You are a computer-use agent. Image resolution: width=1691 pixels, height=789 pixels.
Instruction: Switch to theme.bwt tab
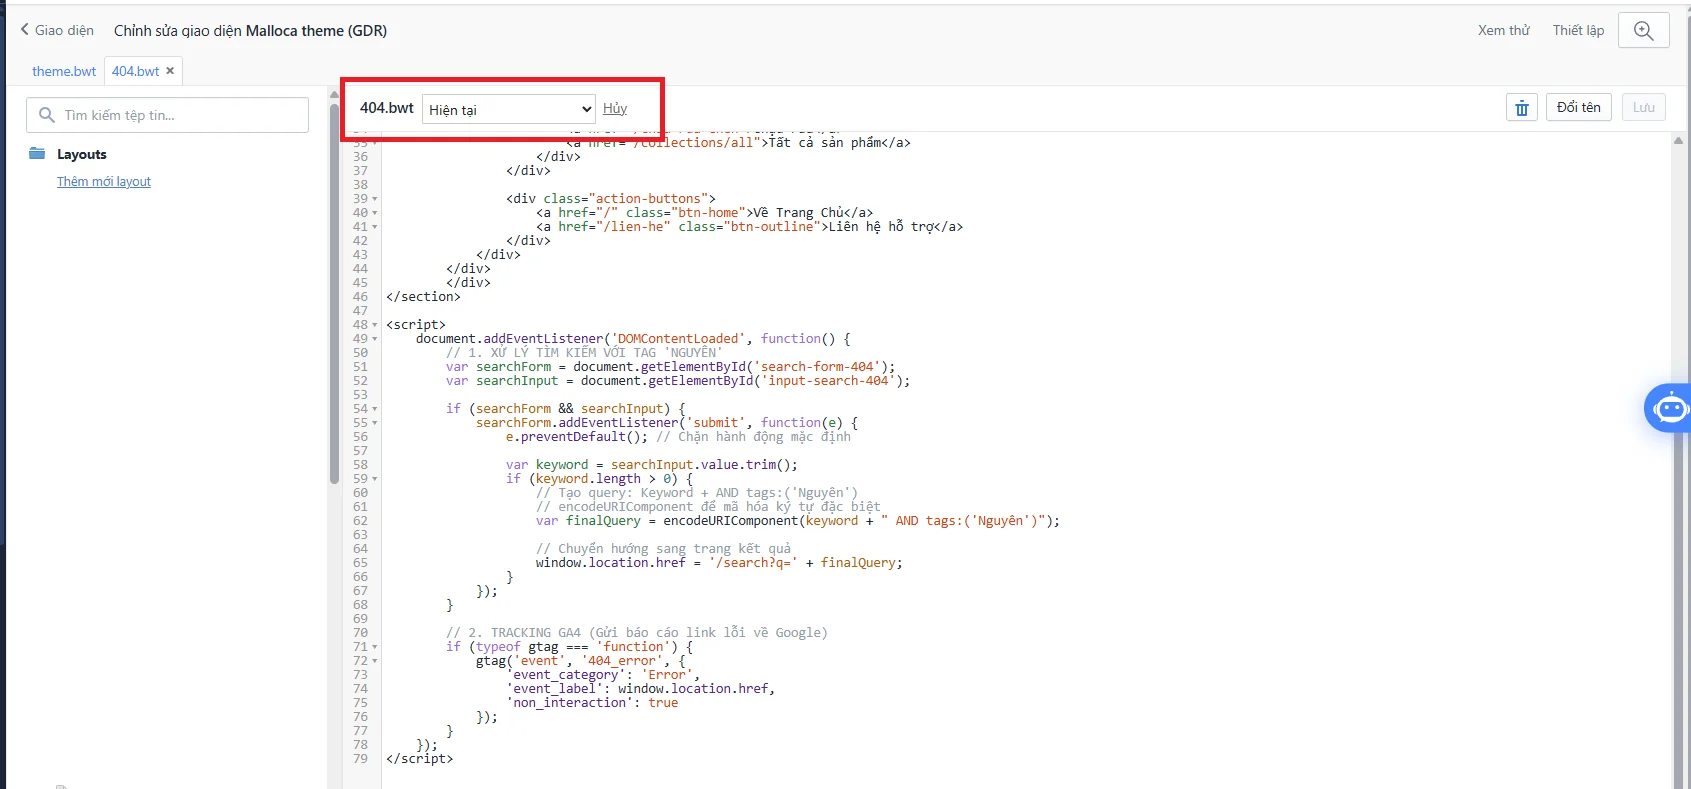click(64, 71)
